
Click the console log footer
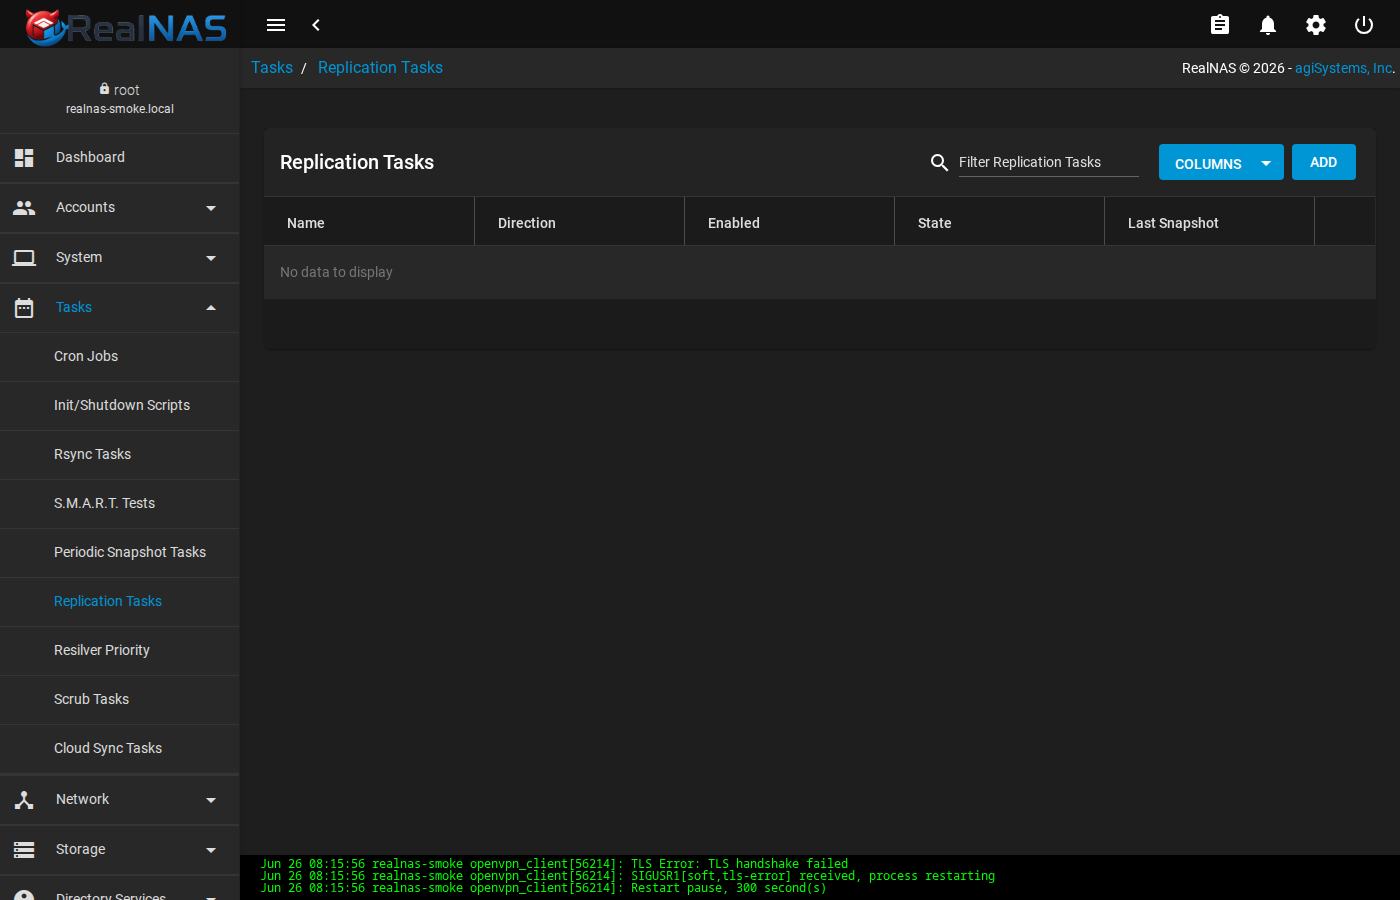coord(820,877)
